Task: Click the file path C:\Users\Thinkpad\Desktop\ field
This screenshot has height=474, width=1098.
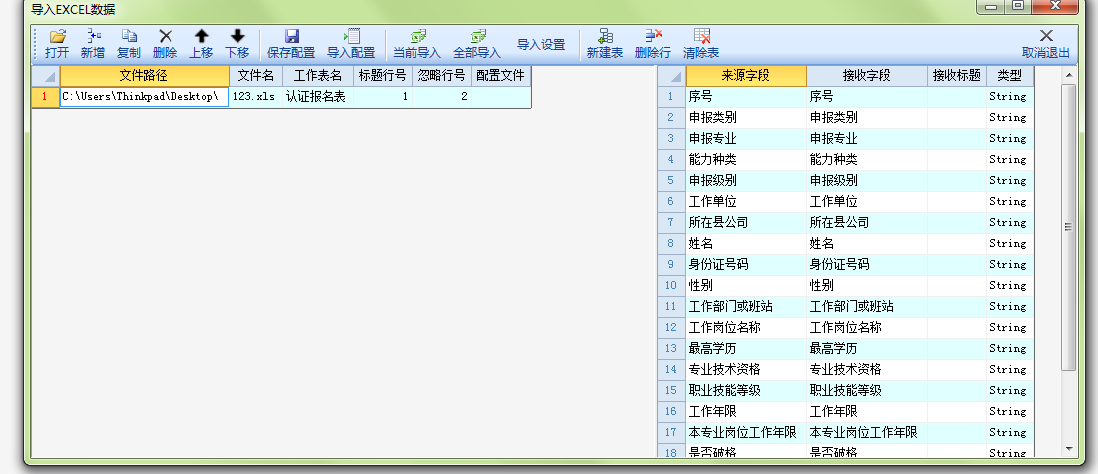Action: click(145, 97)
